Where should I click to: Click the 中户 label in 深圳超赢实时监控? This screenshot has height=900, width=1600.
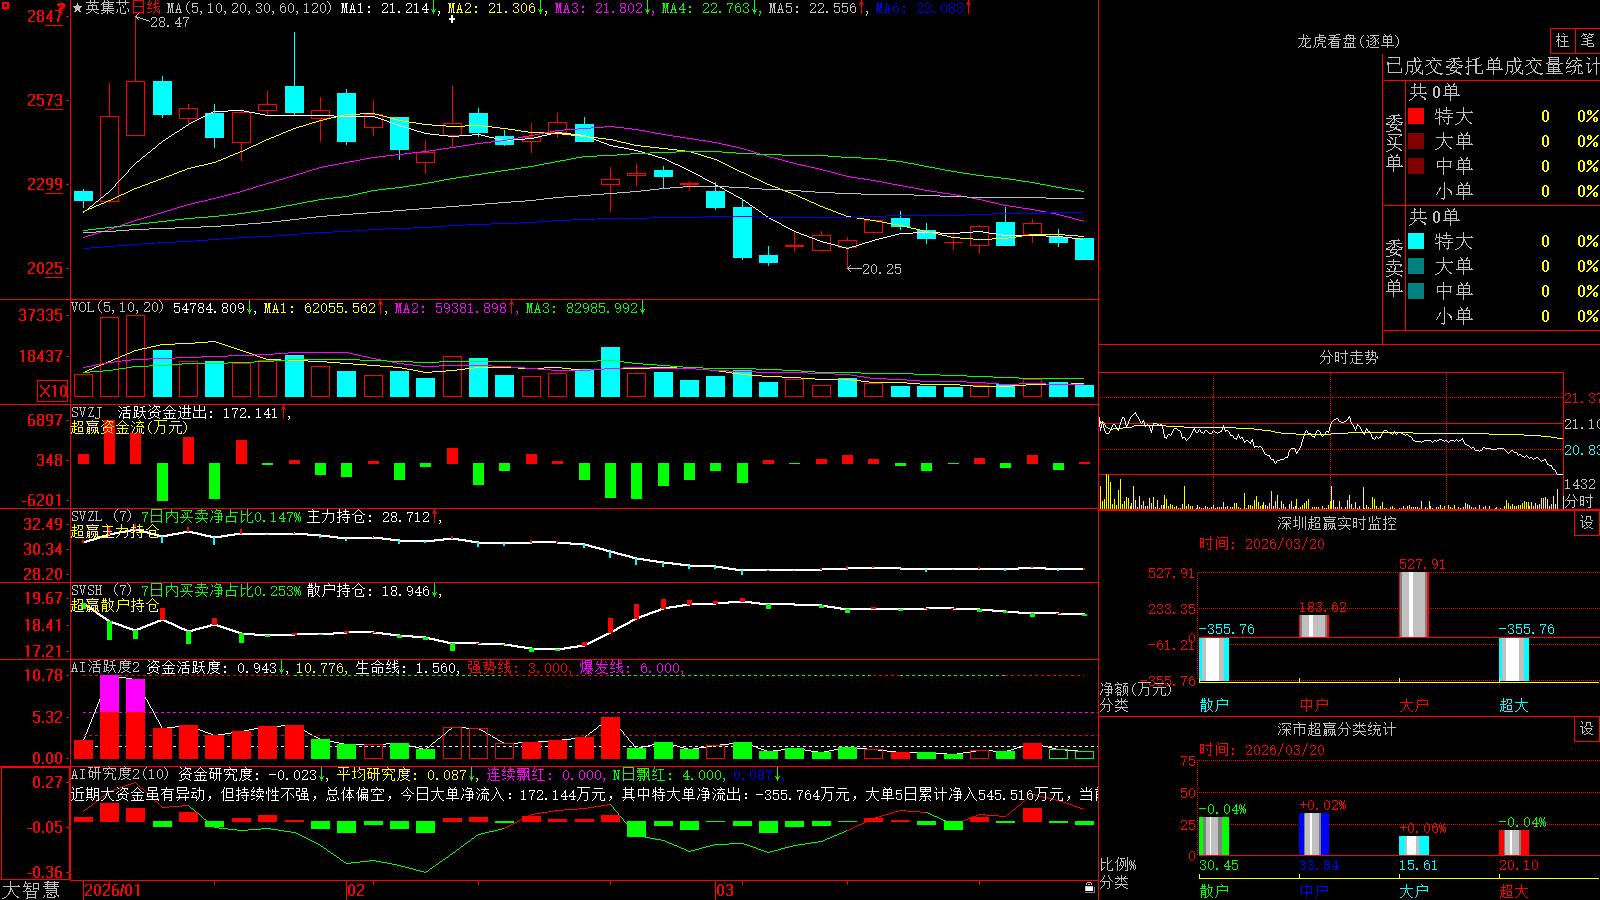point(1313,705)
